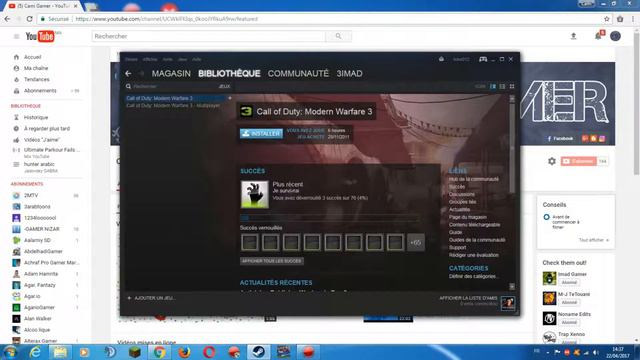640x360 pixels.
Task: Open Steam notifications inbox icon
Action: pos(441,59)
